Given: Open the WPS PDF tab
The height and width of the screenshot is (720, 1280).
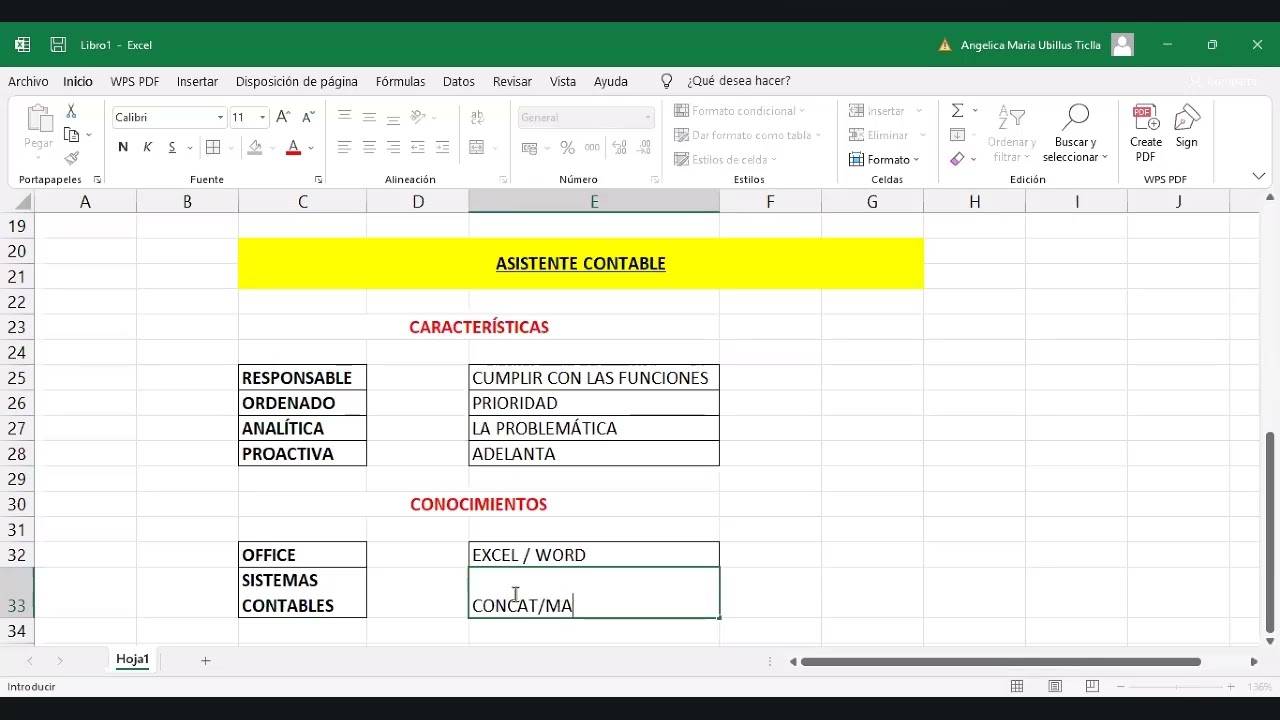Looking at the screenshot, I should coord(135,81).
